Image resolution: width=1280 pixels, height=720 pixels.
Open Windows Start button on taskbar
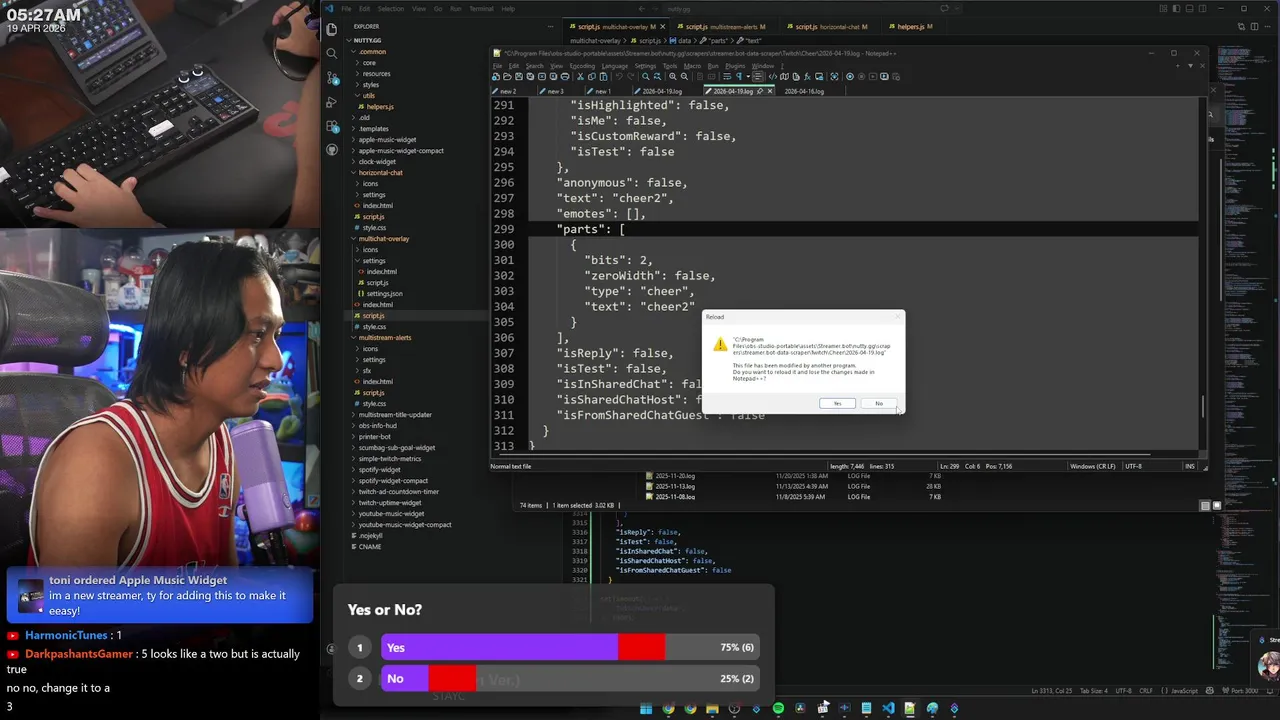point(646,708)
